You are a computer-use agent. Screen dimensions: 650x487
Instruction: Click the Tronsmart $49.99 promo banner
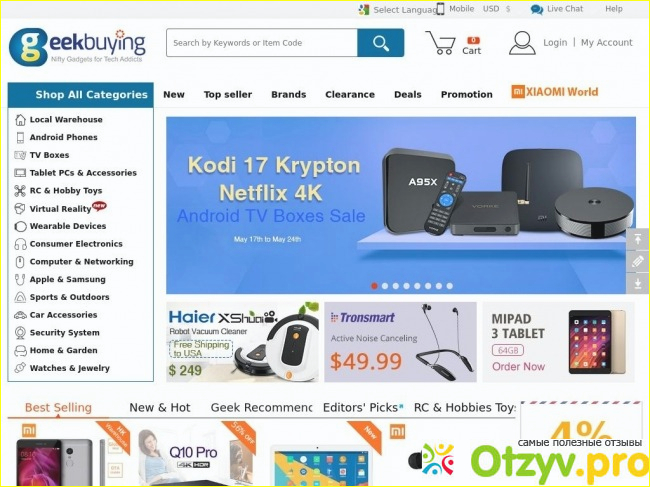point(400,342)
